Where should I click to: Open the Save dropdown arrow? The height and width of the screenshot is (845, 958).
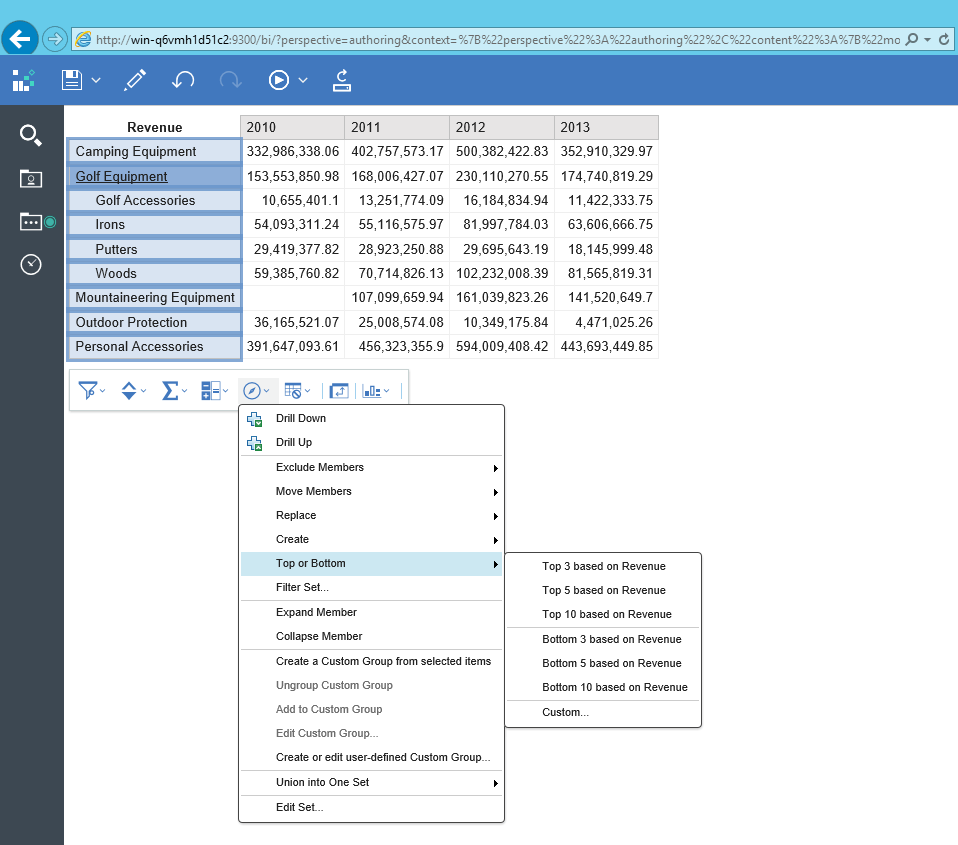(x=97, y=80)
